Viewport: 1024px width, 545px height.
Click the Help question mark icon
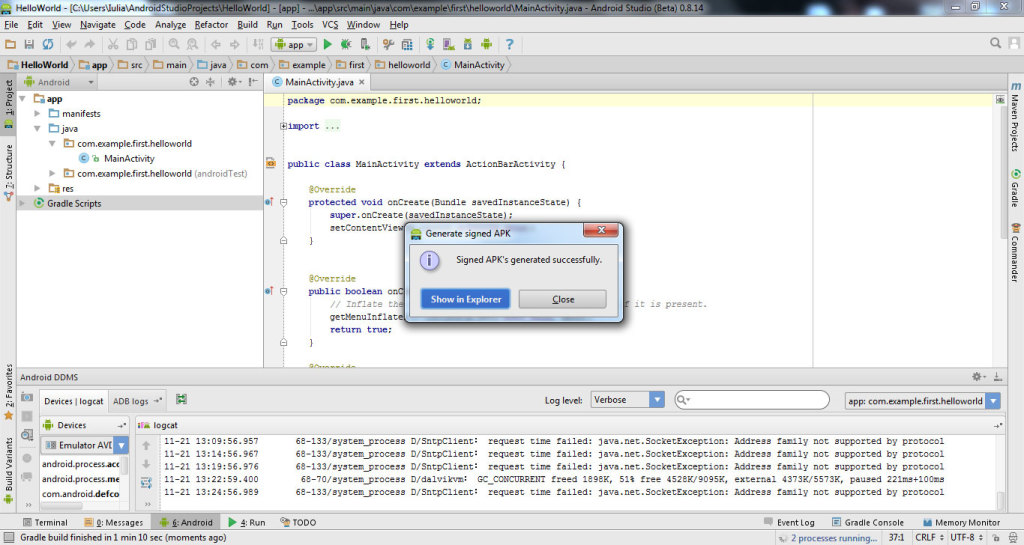[x=509, y=44]
